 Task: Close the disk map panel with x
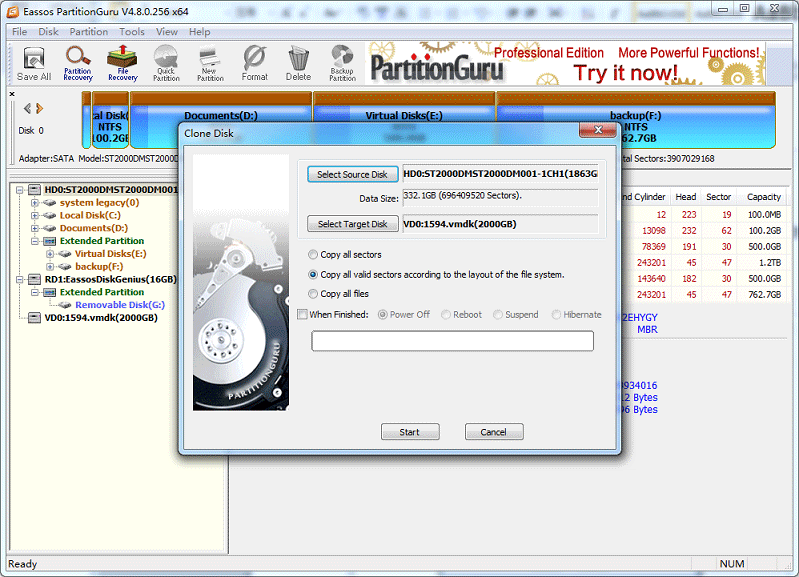pos(12,94)
